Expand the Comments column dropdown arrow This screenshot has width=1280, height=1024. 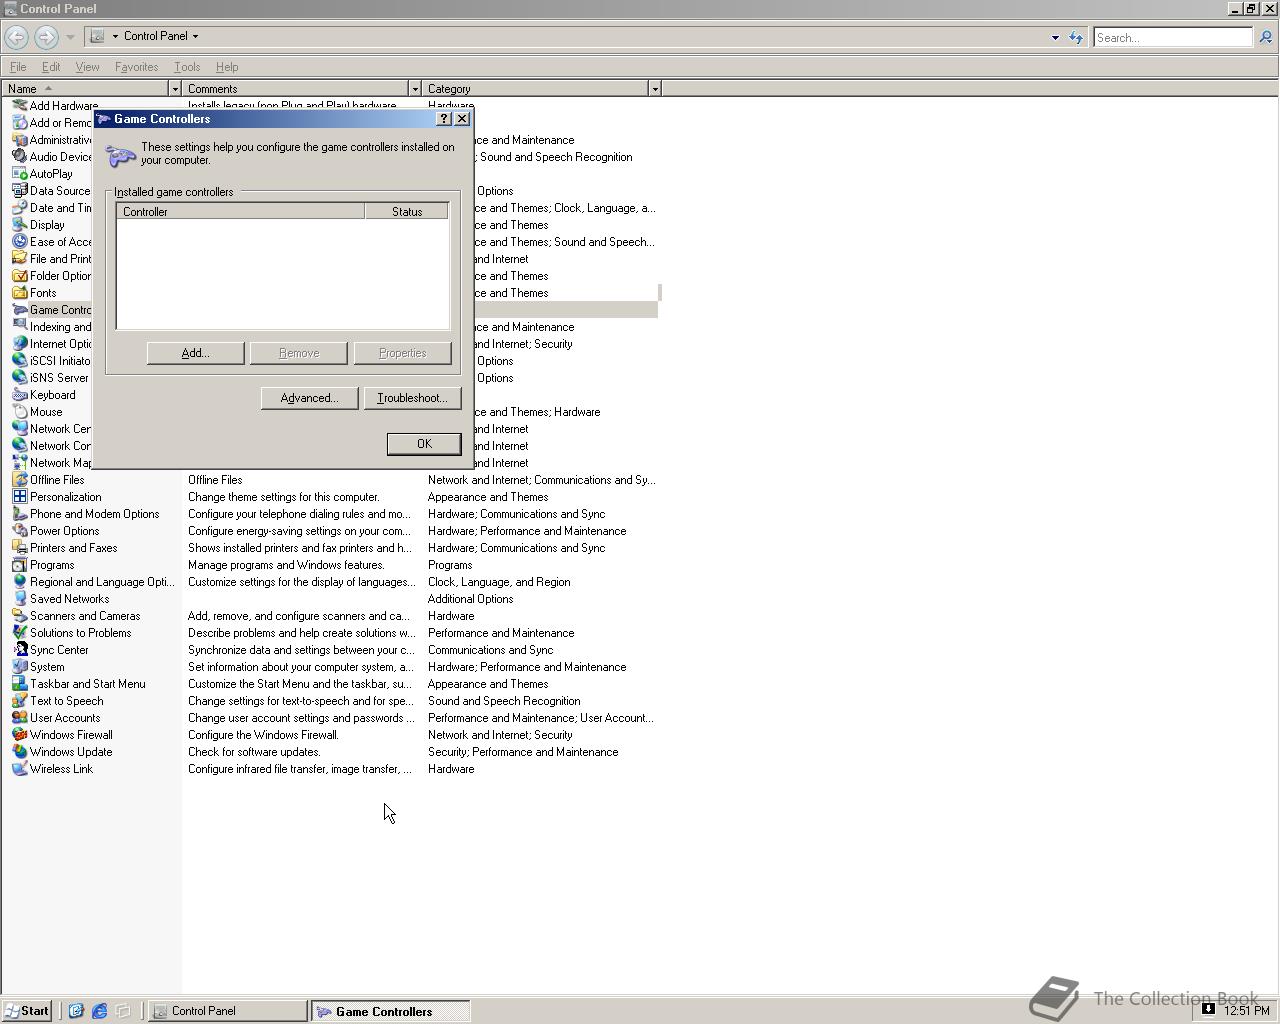pyautogui.click(x=415, y=89)
